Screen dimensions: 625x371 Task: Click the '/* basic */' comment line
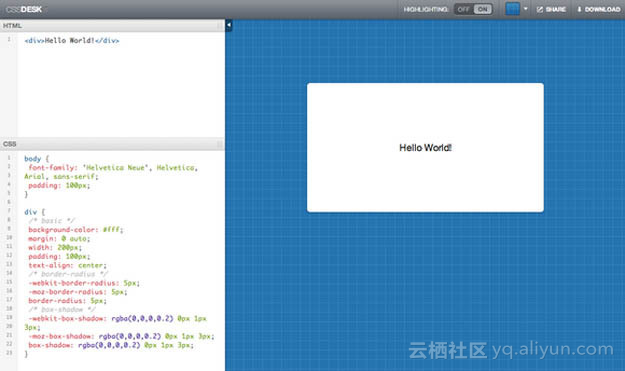[51, 221]
